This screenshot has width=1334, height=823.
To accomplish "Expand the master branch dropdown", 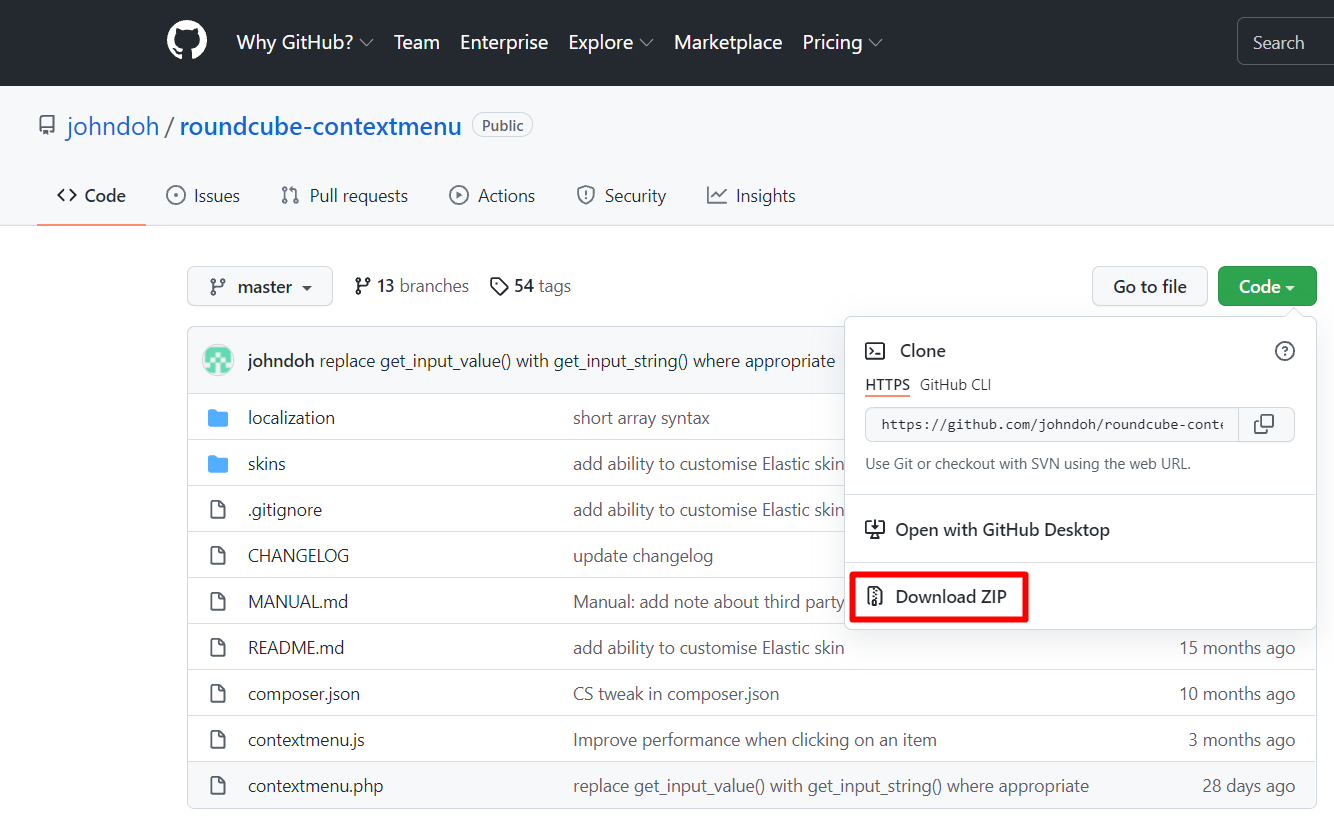I will 260,287.
